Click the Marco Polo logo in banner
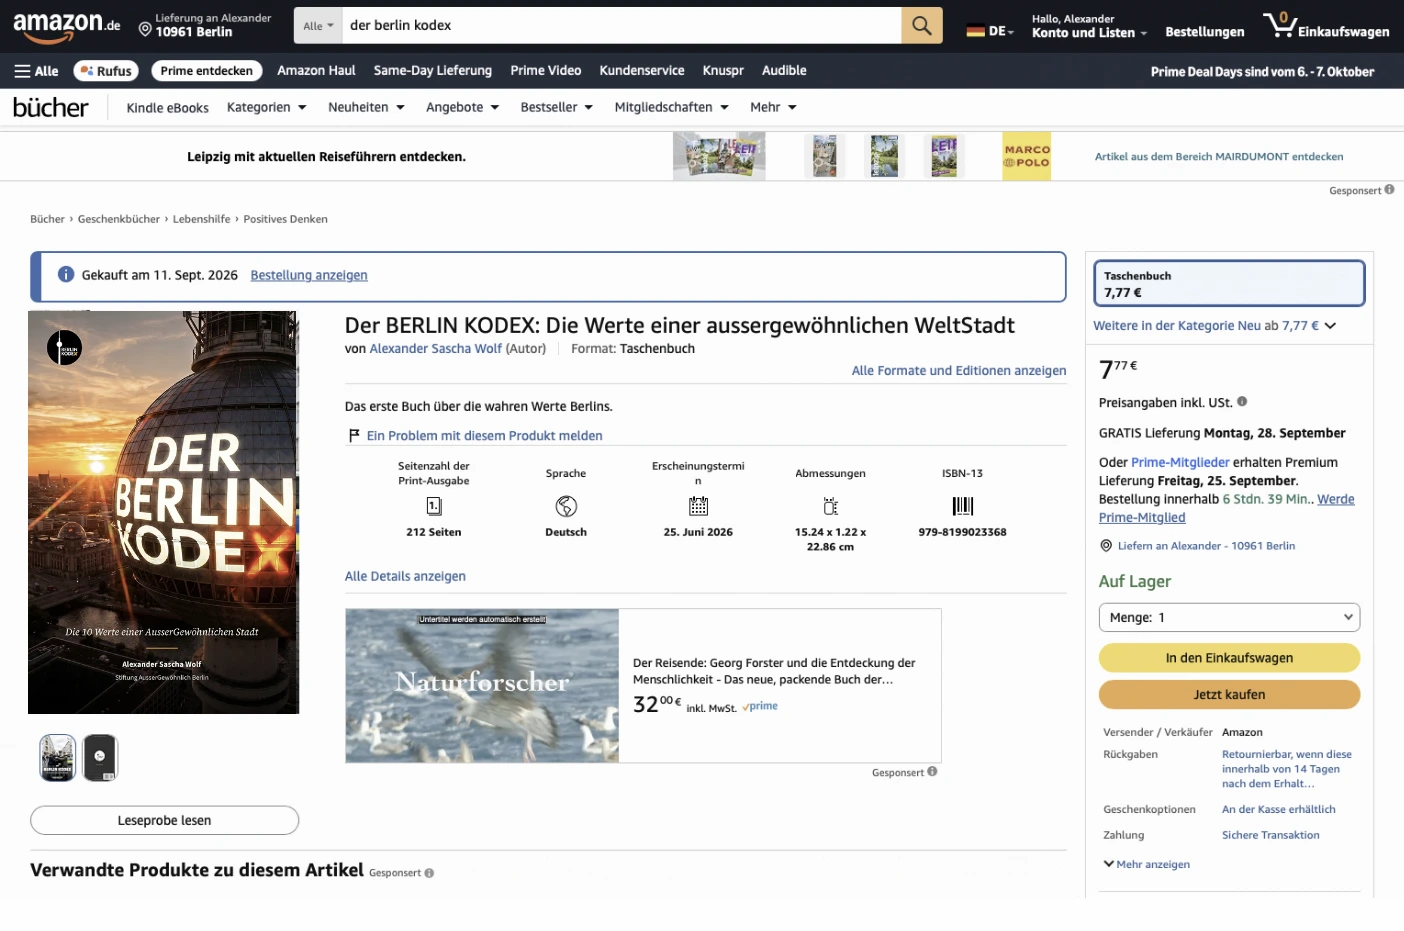This screenshot has width=1404, height=931. click(1026, 157)
